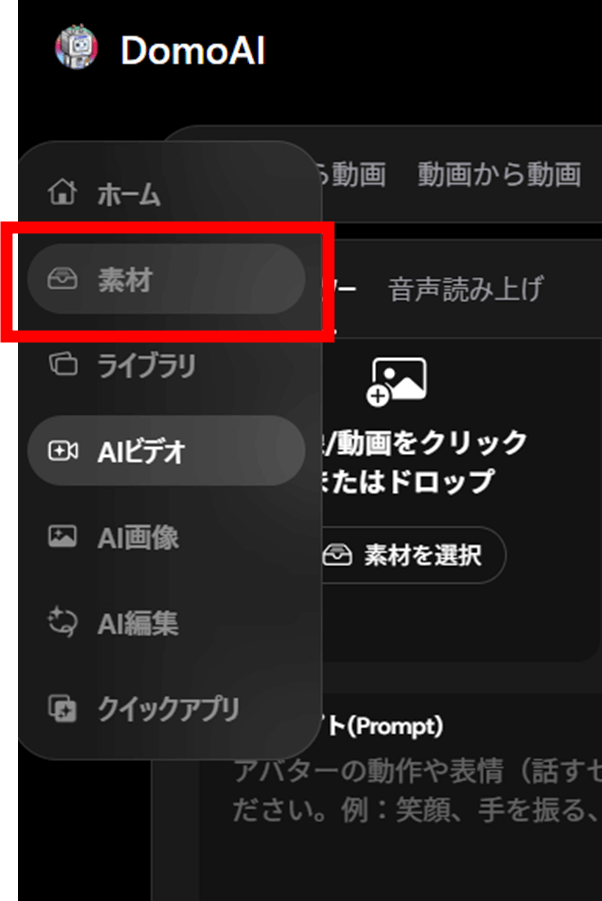The height and width of the screenshot is (901, 602).
Task: Open クイックアプリ from the sidebar
Action: click(x=167, y=709)
